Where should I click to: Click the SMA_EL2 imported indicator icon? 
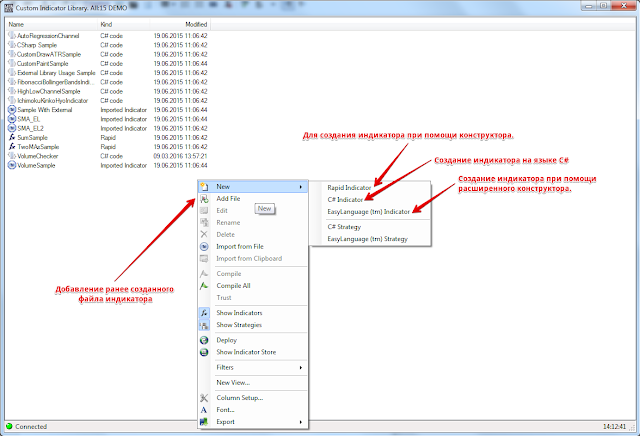(x=12, y=128)
